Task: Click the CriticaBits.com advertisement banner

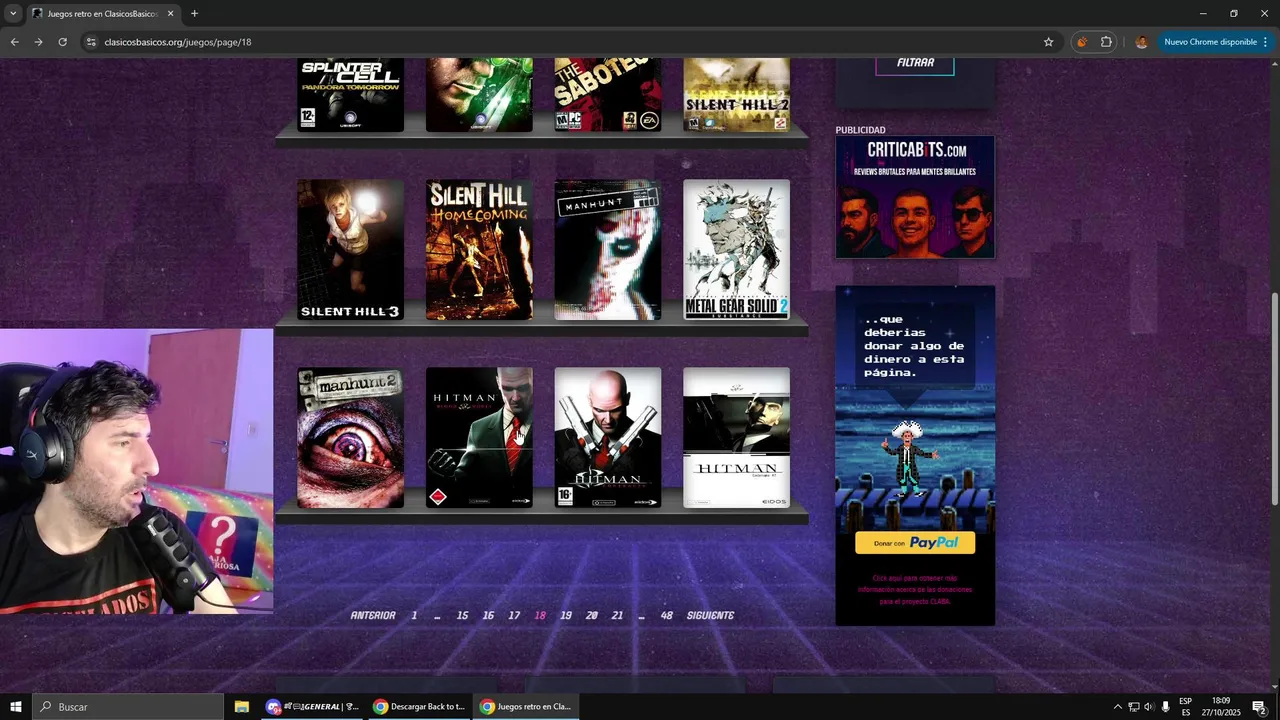Action: [x=915, y=197]
